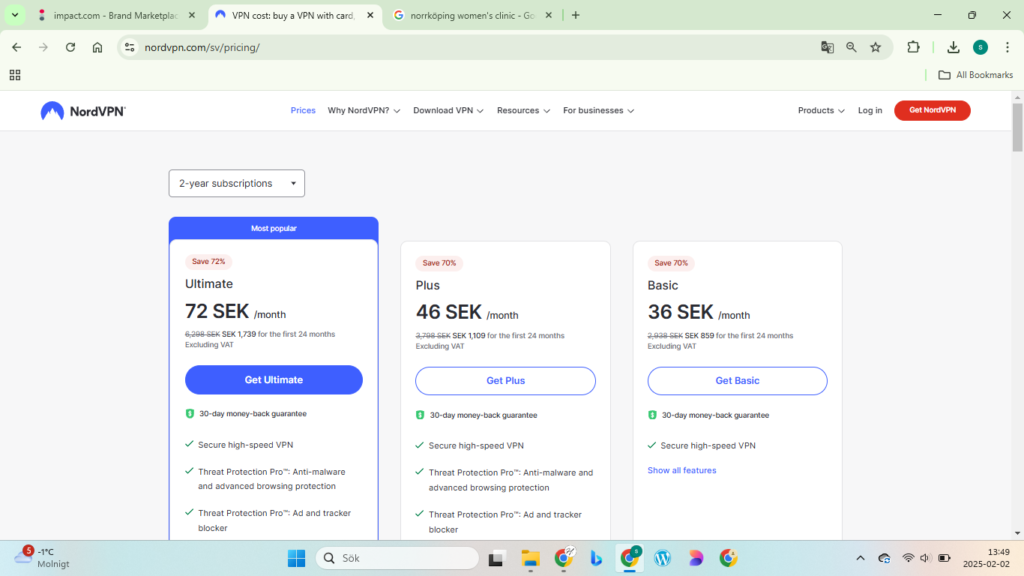
Task: Bookmark this page with the star icon
Action: click(x=876, y=47)
